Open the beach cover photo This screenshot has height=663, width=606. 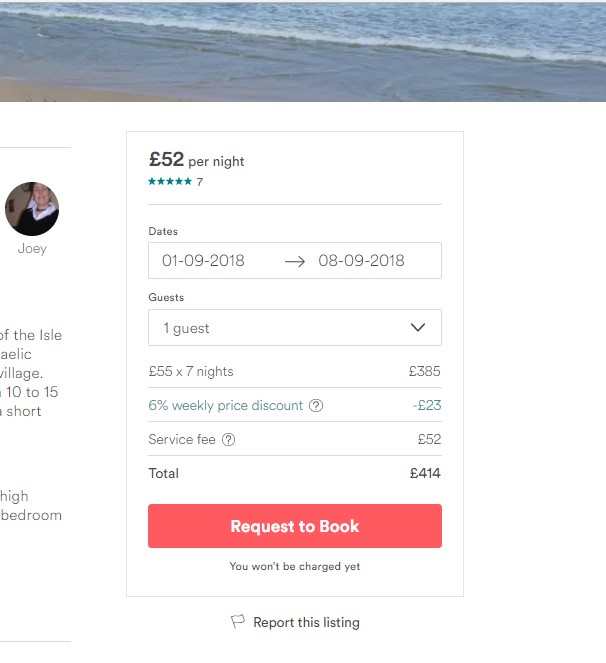click(x=303, y=50)
